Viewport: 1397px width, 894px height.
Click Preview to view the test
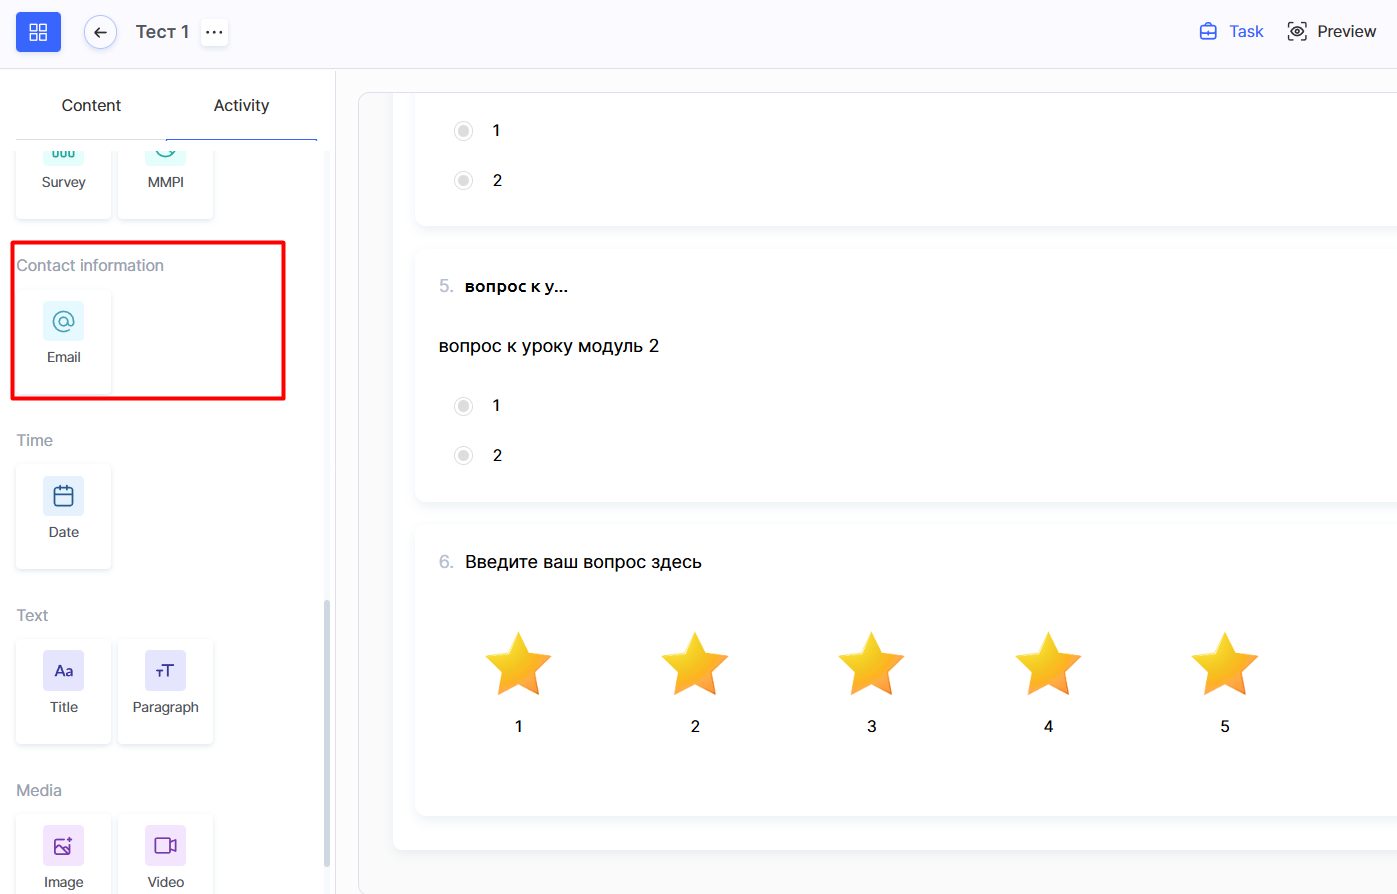1331,32
